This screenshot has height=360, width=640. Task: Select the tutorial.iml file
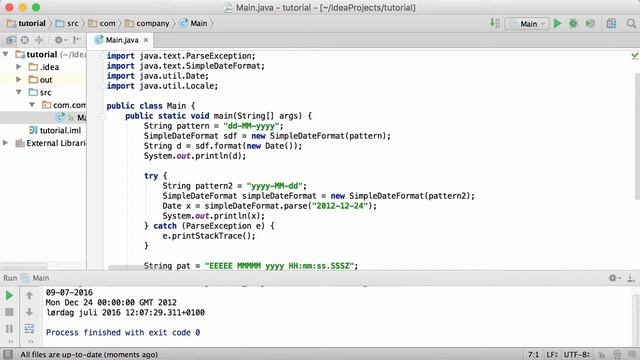56,130
